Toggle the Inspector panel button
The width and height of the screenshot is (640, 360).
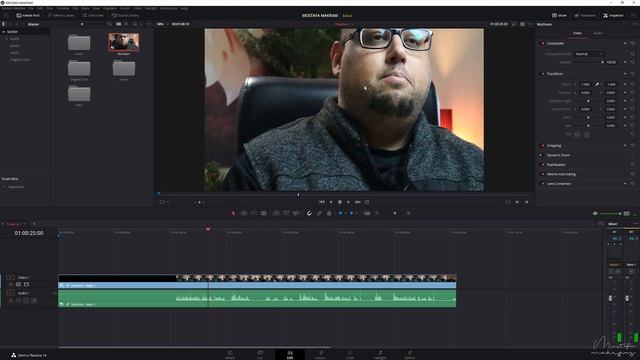point(613,15)
